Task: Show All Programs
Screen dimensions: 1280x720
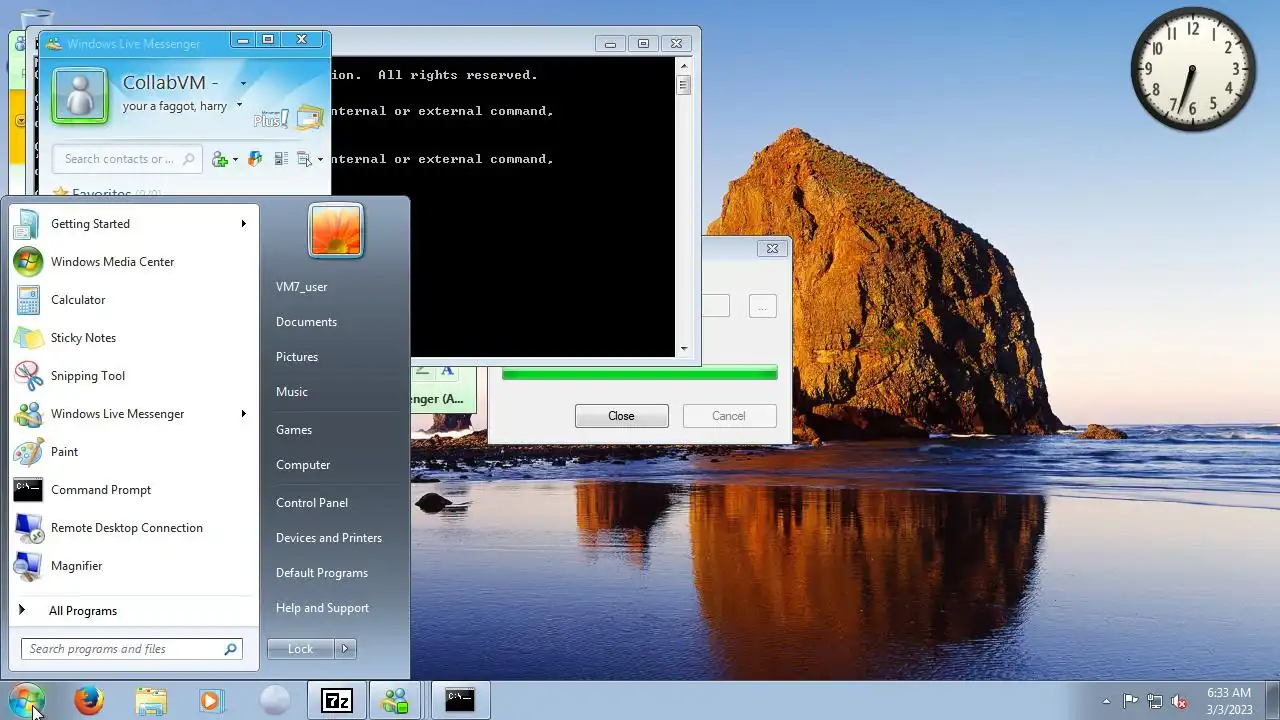Action: click(83, 611)
